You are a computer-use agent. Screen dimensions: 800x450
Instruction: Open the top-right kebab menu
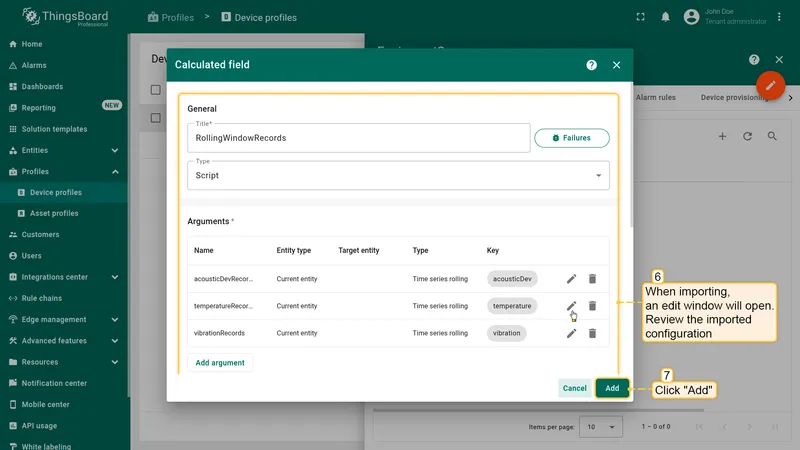tap(779, 17)
